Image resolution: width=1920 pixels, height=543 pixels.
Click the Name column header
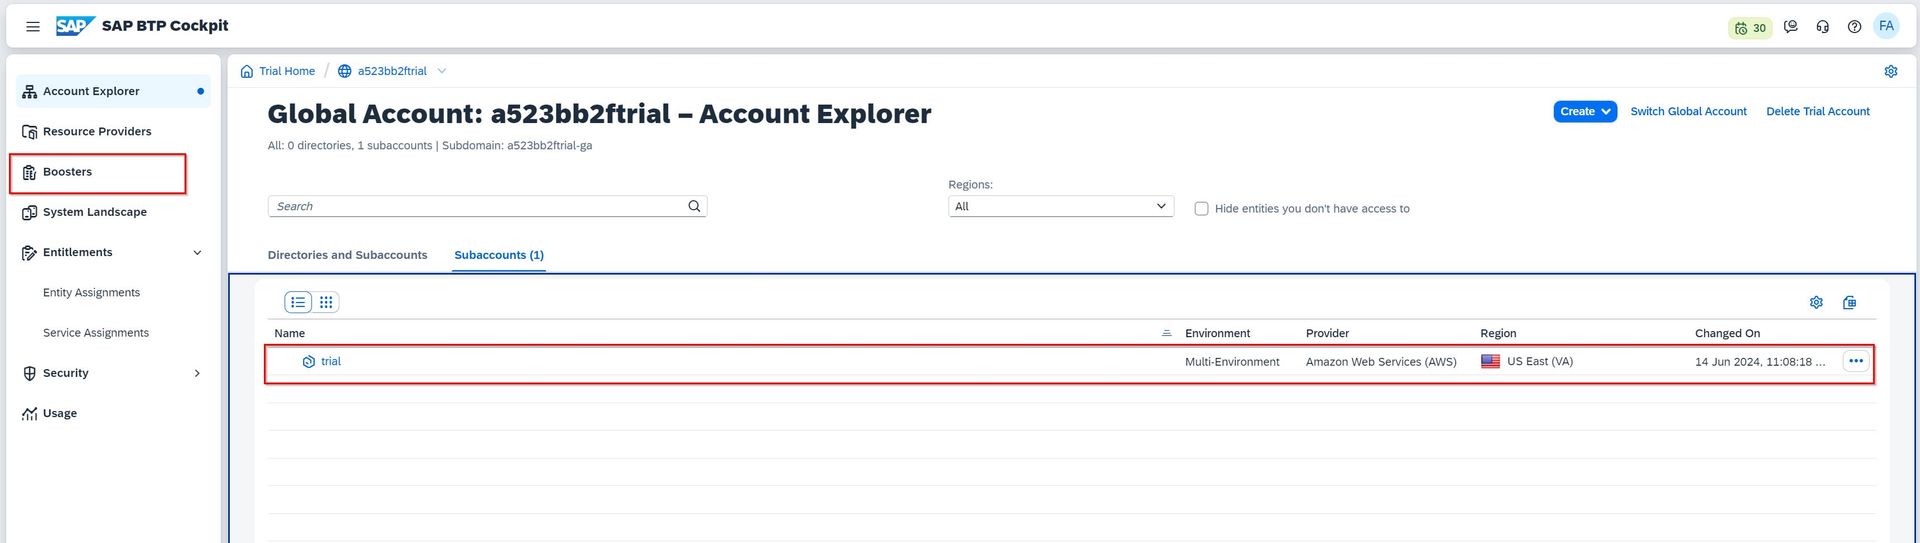pyautogui.click(x=289, y=333)
